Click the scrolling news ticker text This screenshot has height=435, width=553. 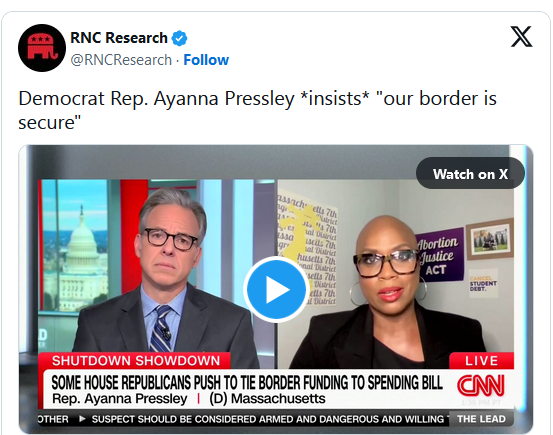coord(243,419)
